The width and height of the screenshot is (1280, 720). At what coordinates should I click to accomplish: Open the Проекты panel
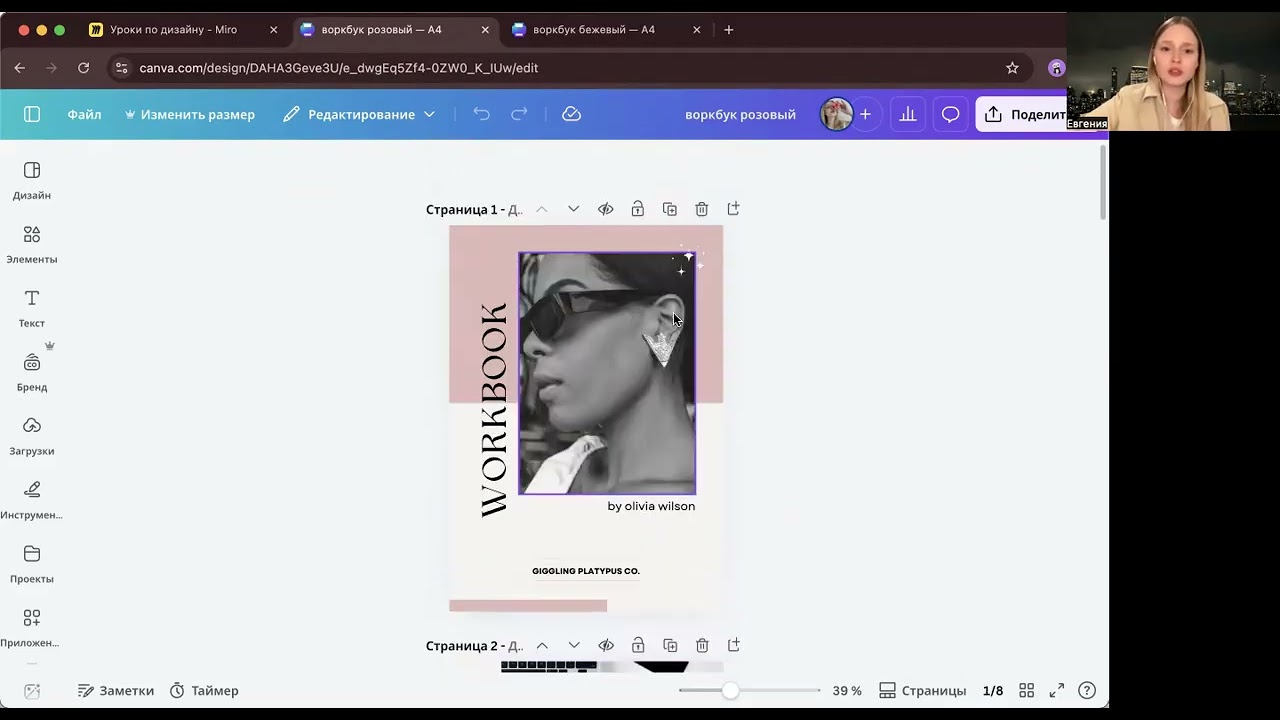pos(32,565)
